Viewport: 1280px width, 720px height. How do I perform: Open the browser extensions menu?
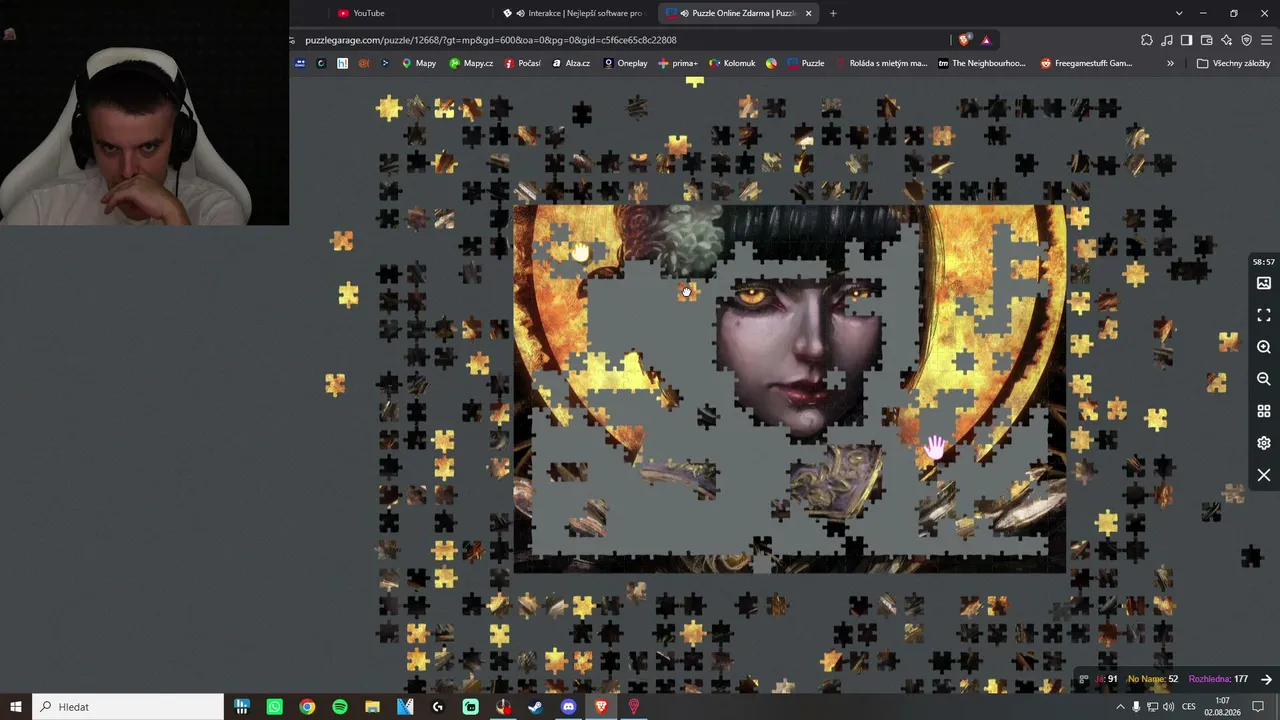pyautogui.click(x=1147, y=40)
